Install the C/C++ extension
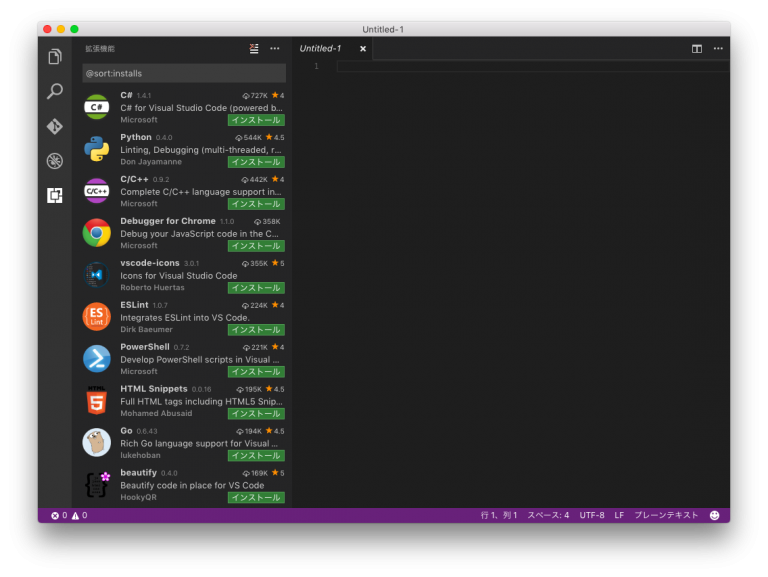 (256, 204)
